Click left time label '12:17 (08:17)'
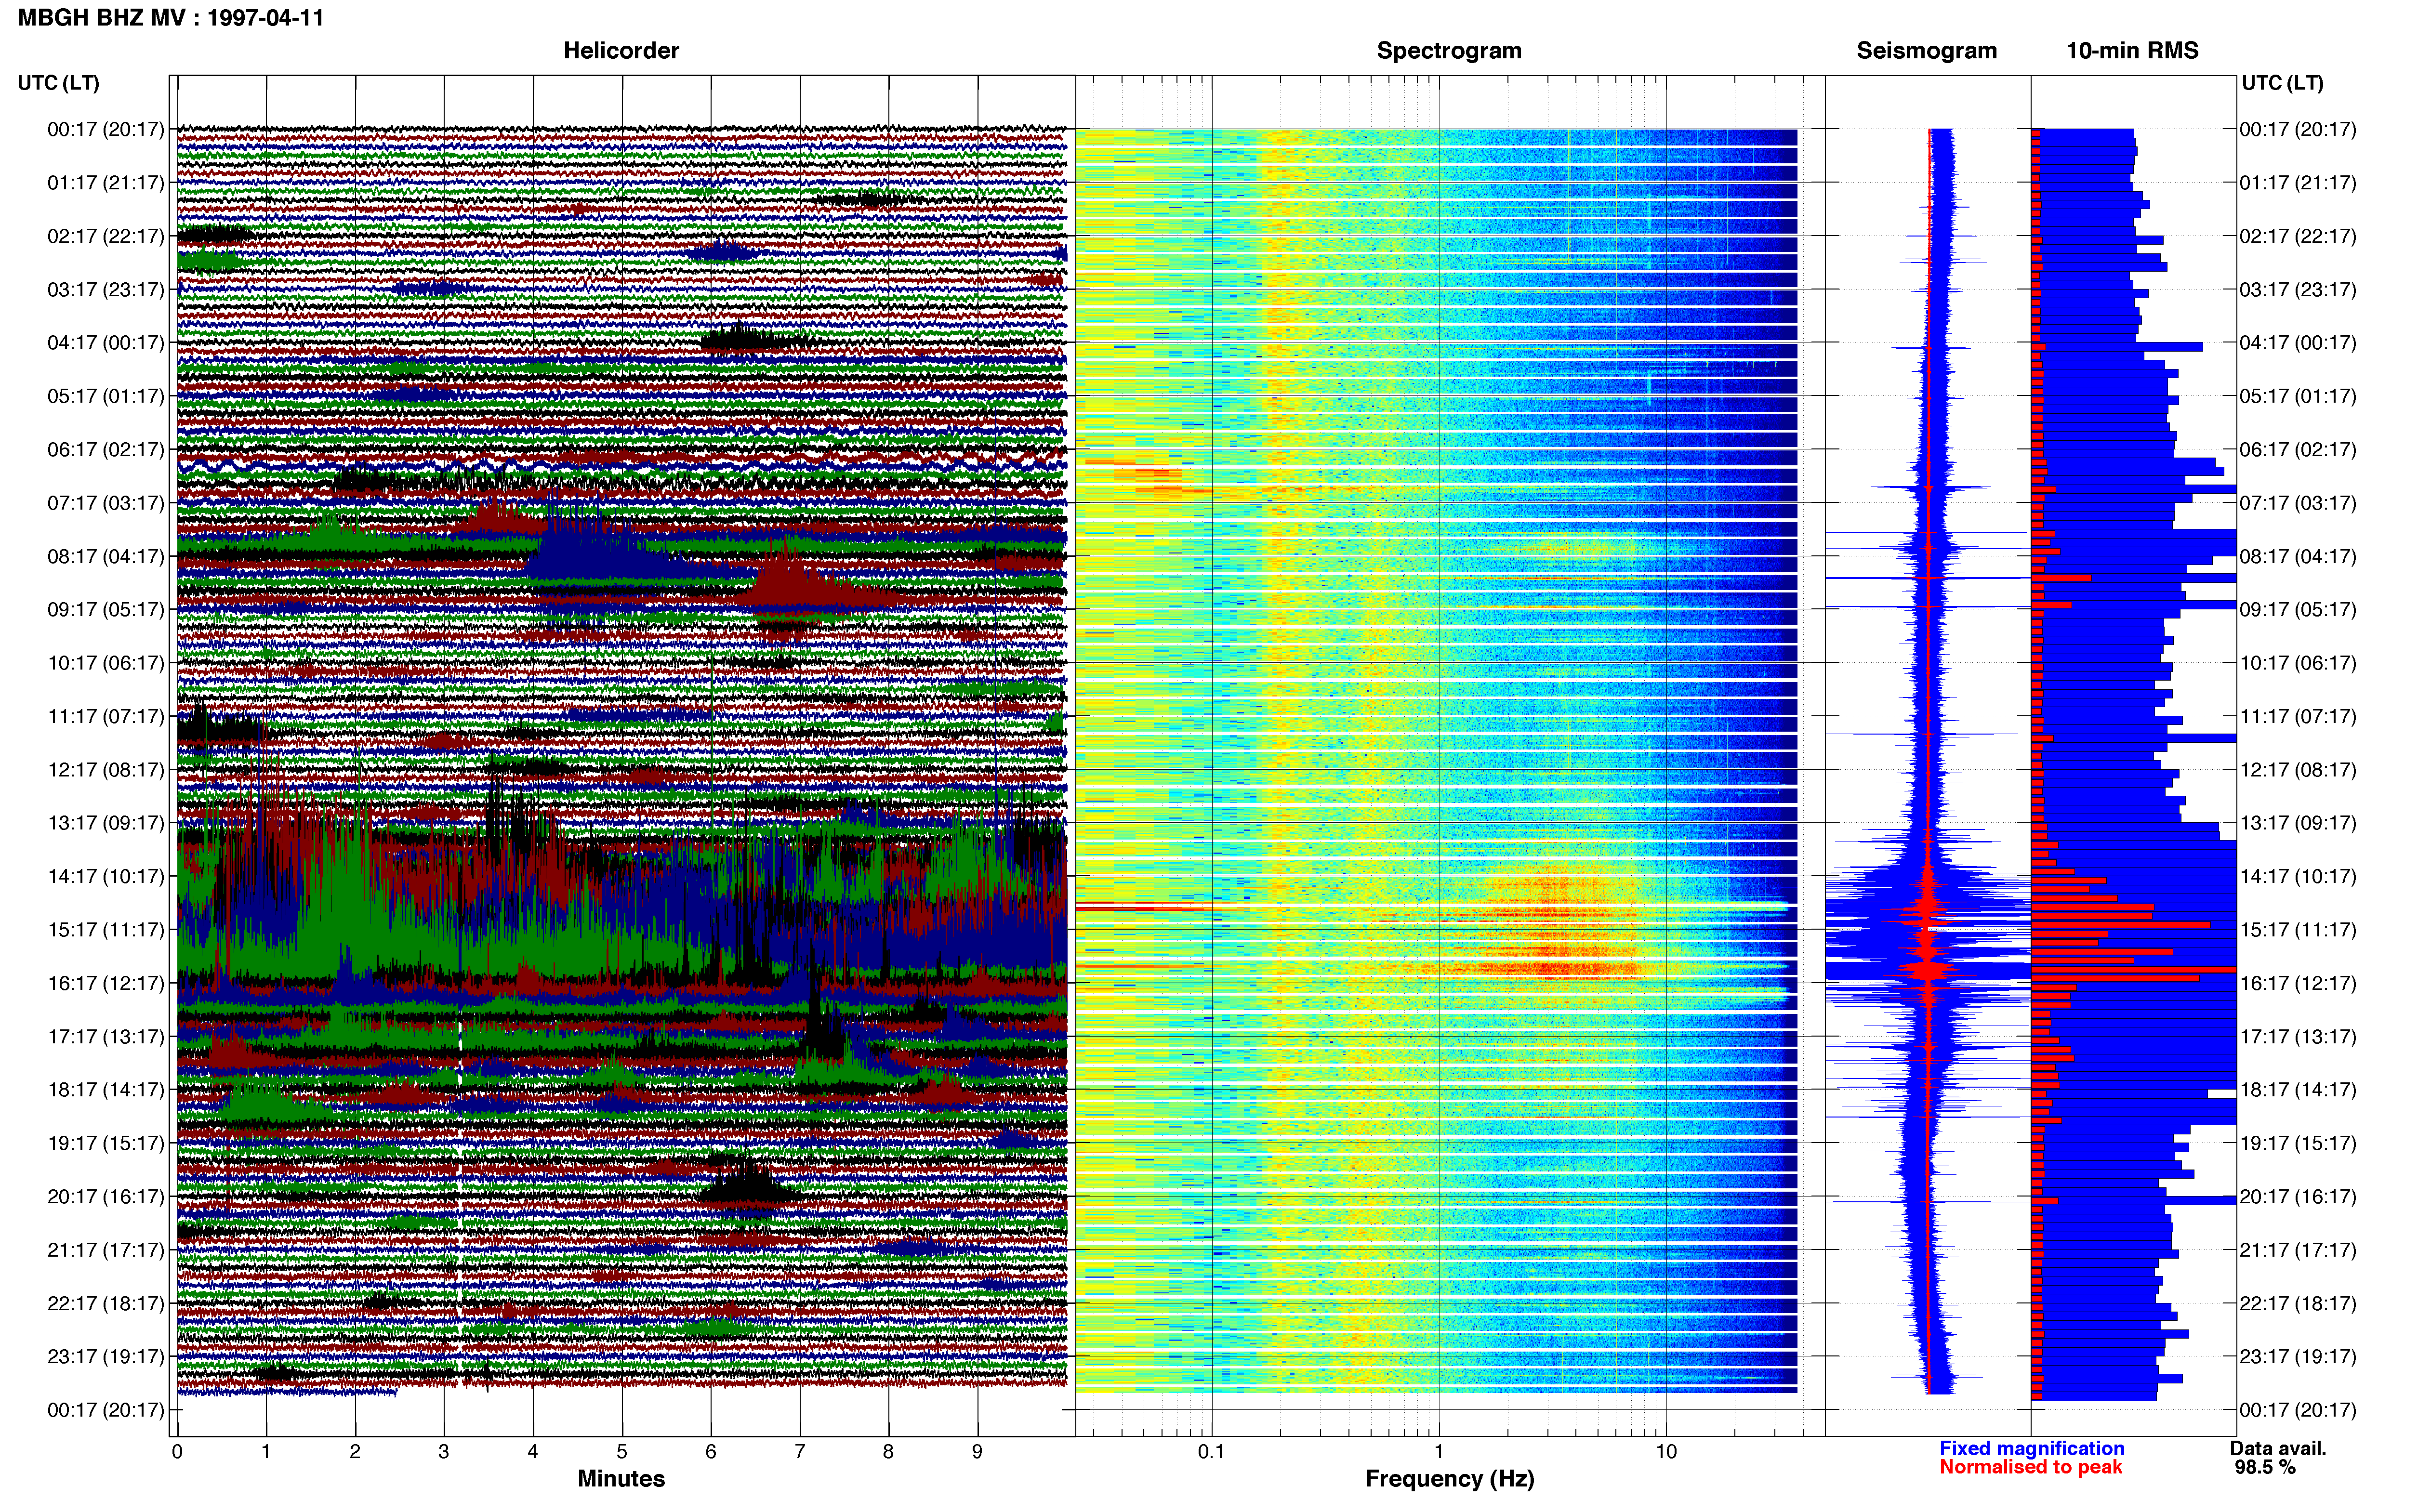This screenshot has height=1512, width=2418. pos(106,770)
